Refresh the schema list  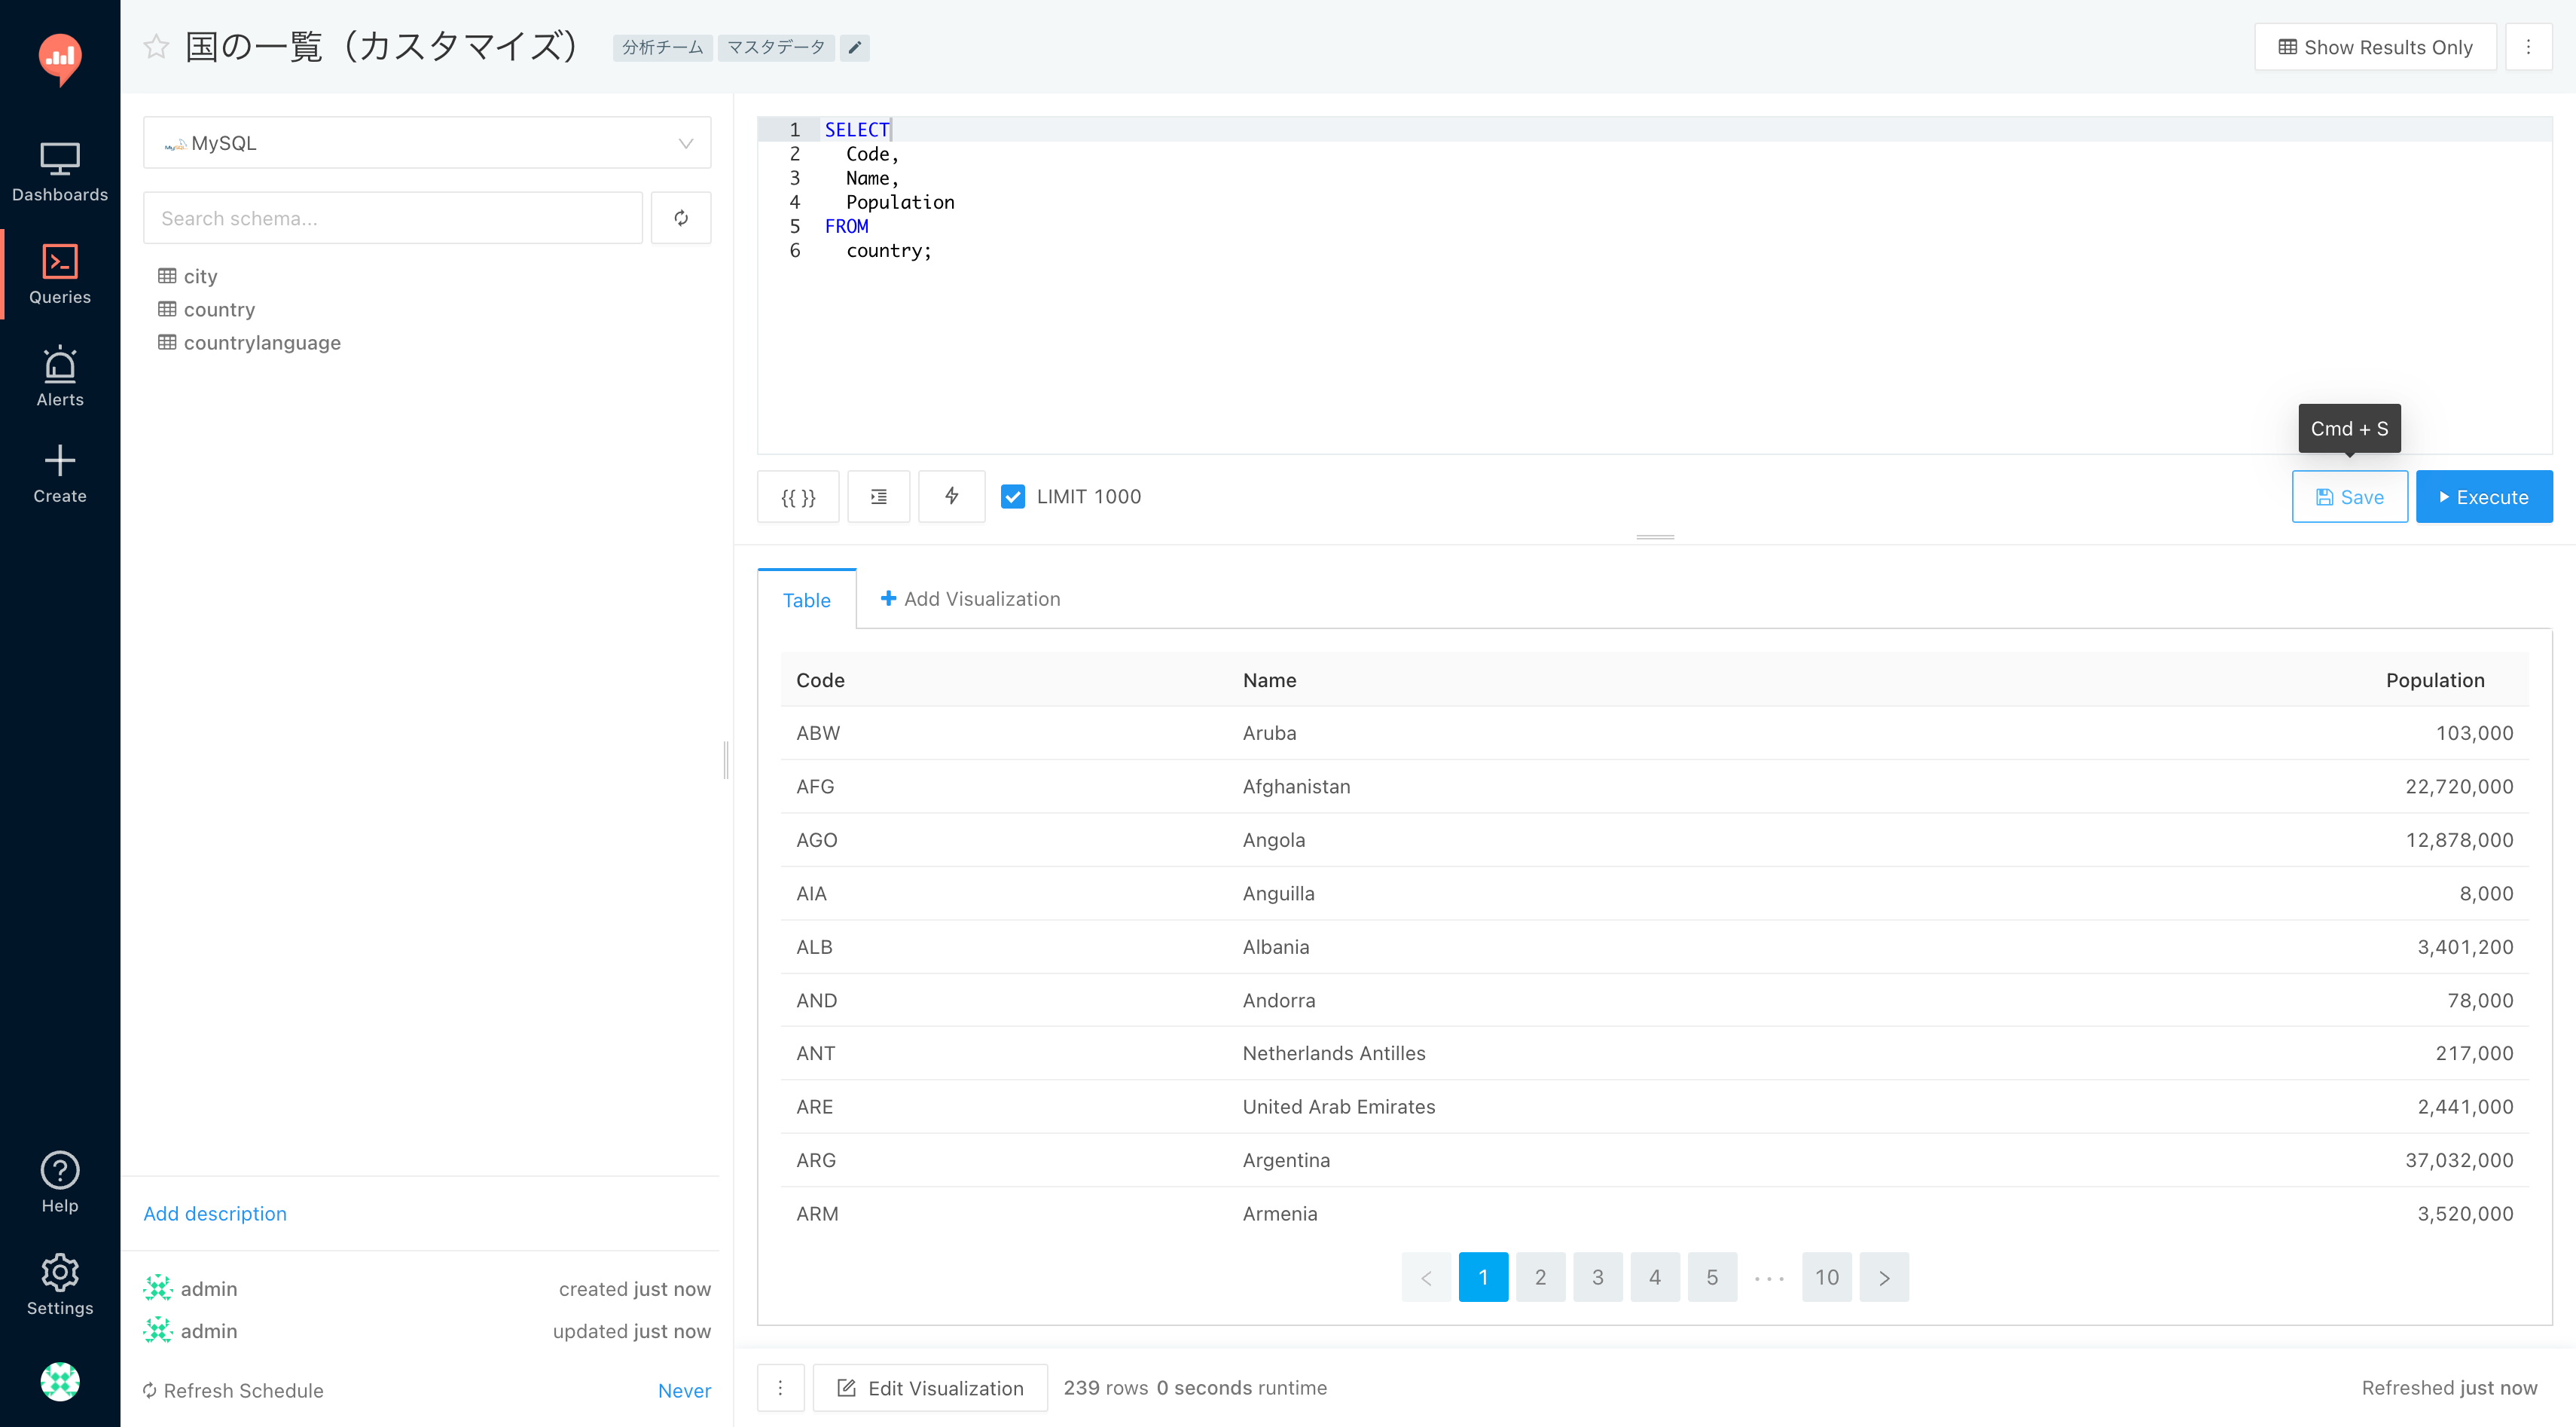tap(681, 218)
